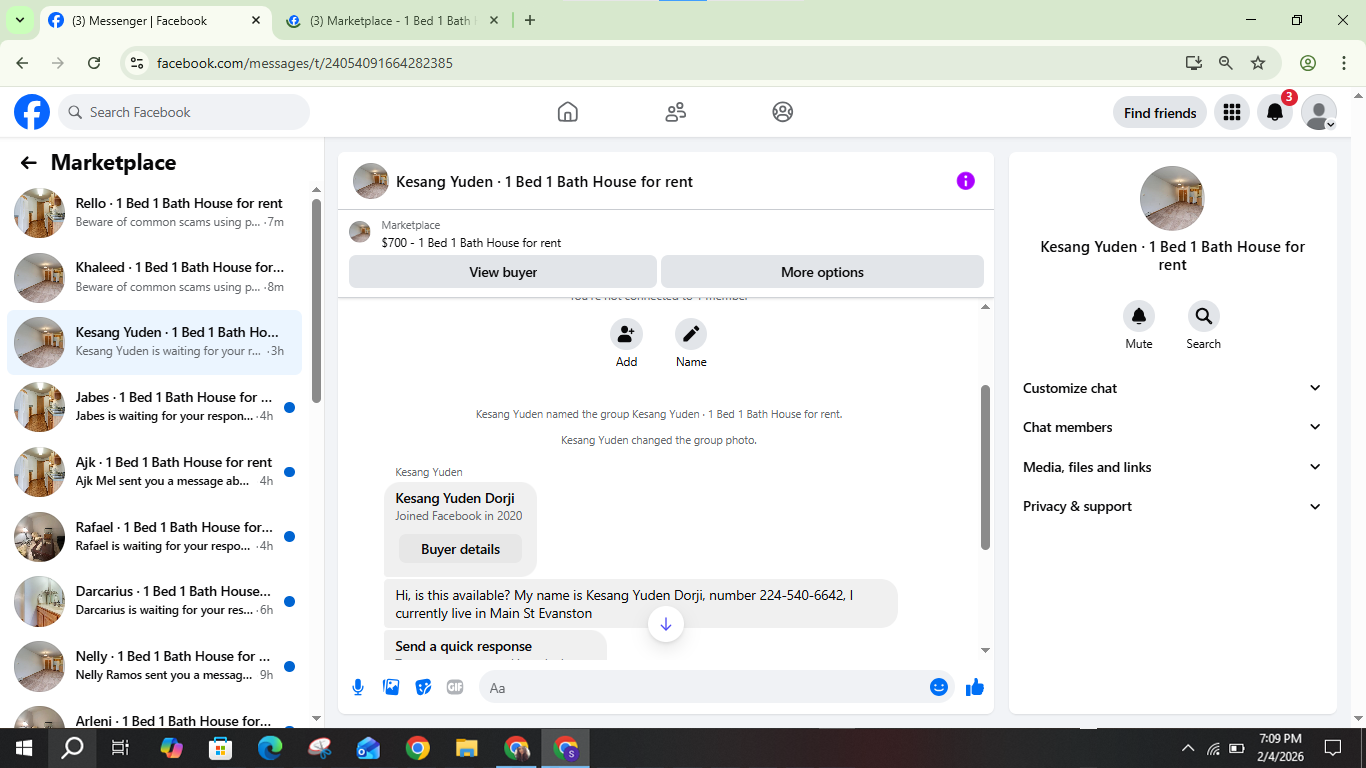The height and width of the screenshot is (768, 1366).
Task: Open the large group photo in sidebar
Action: (1172, 198)
